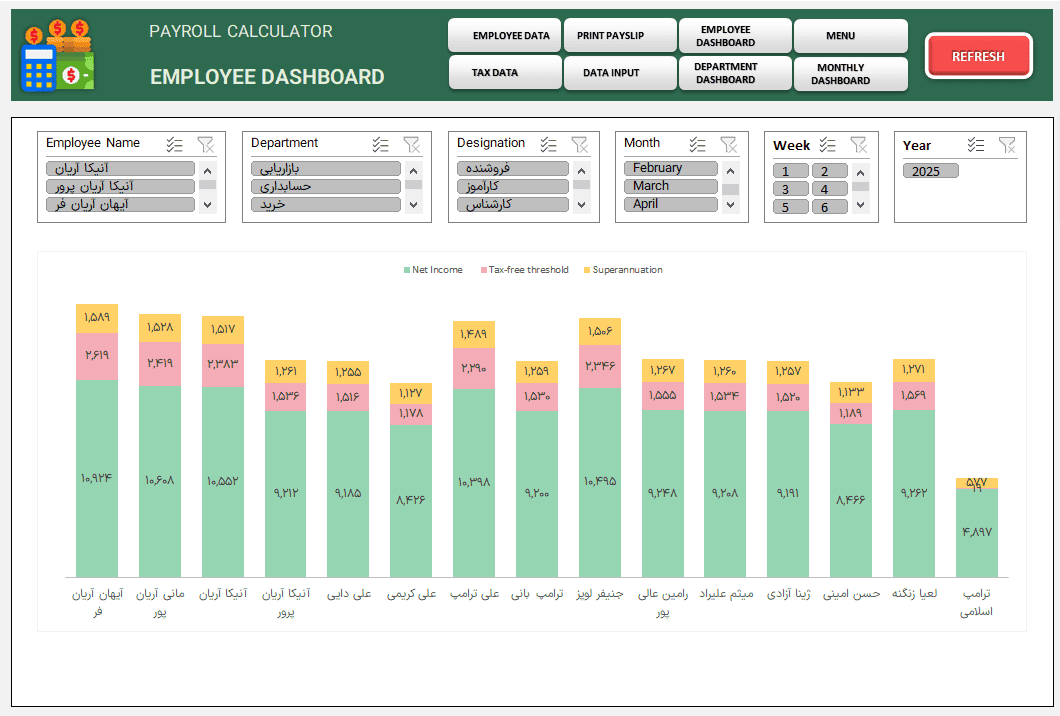The image size is (1060, 716).
Task: Click Week slicer down arrow
Action: point(861,204)
